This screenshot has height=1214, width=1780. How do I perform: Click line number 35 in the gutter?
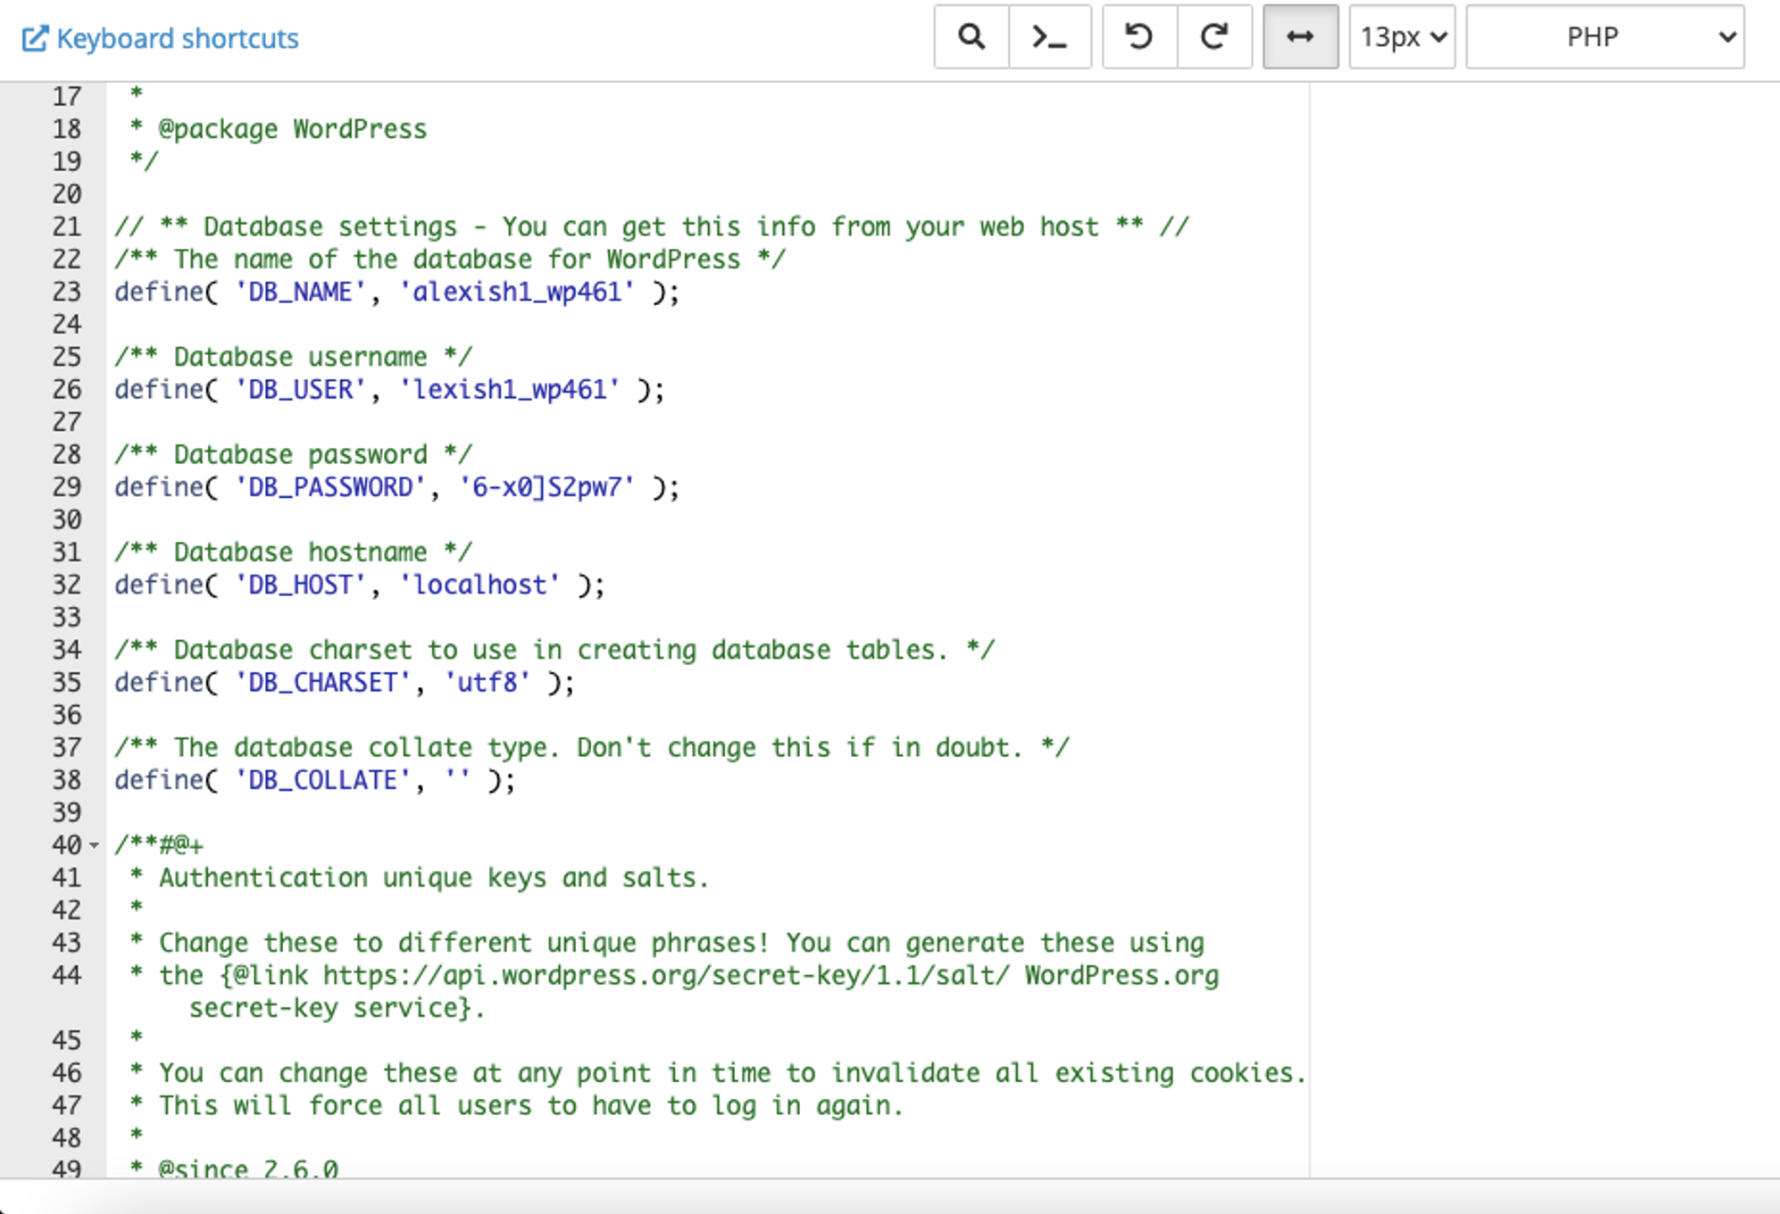[x=66, y=682]
